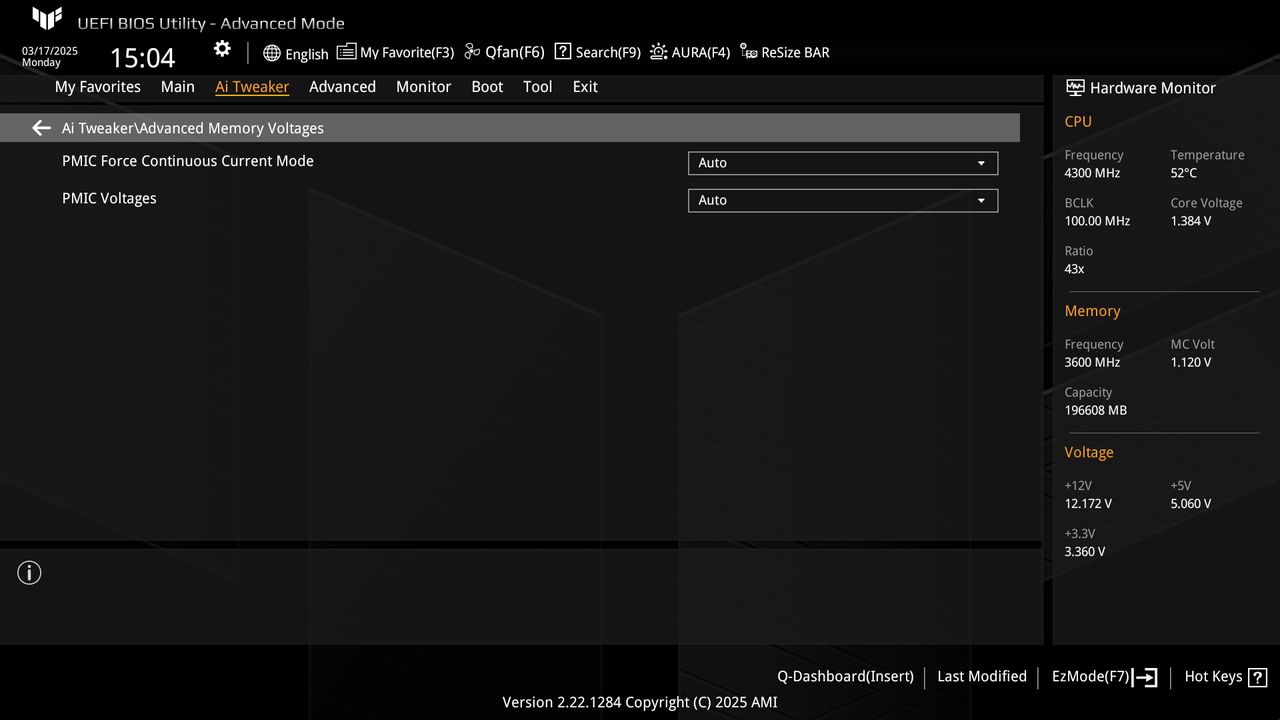The width and height of the screenshot is (1280, 720).
Task: Open My Favorite(F3) list icon
Action: 346,52
